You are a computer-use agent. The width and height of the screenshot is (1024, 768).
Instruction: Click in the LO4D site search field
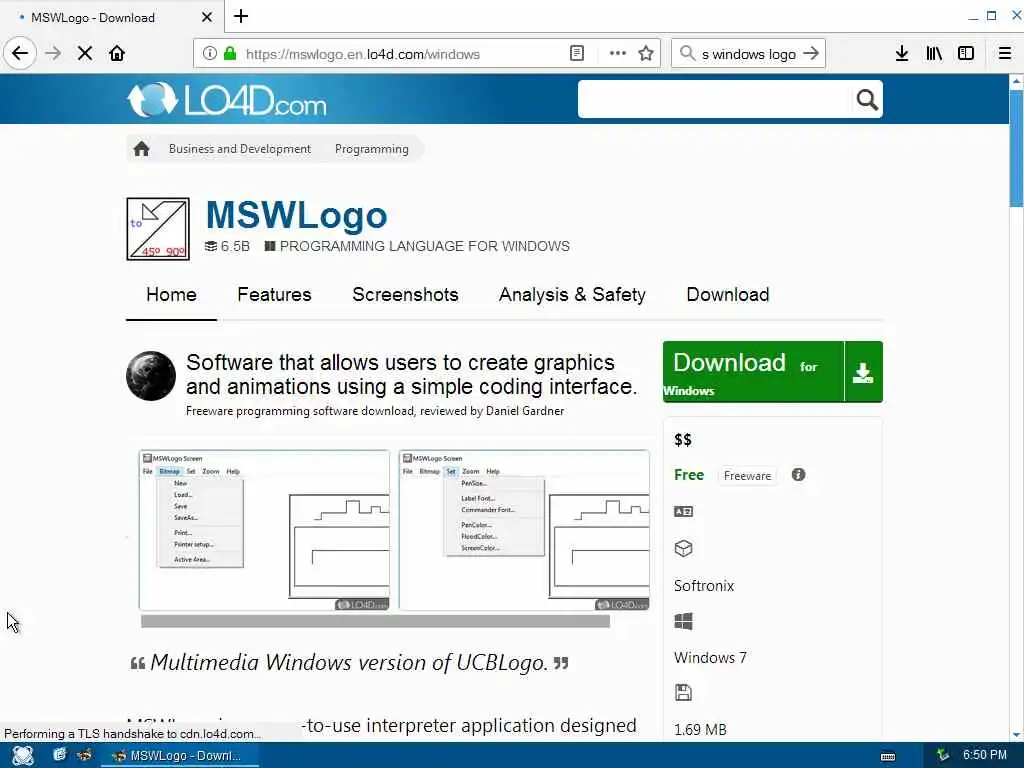tap(715, 99)
